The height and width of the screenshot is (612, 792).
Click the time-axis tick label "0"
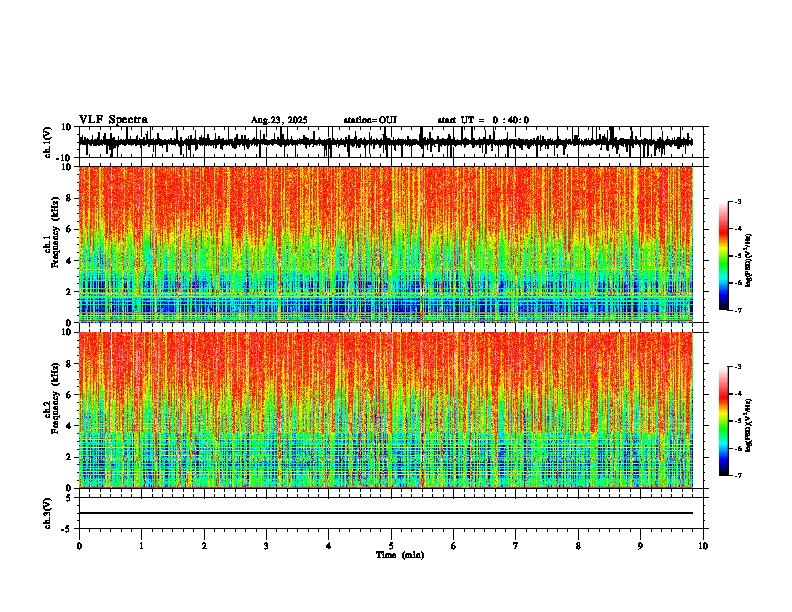[79, 546]
